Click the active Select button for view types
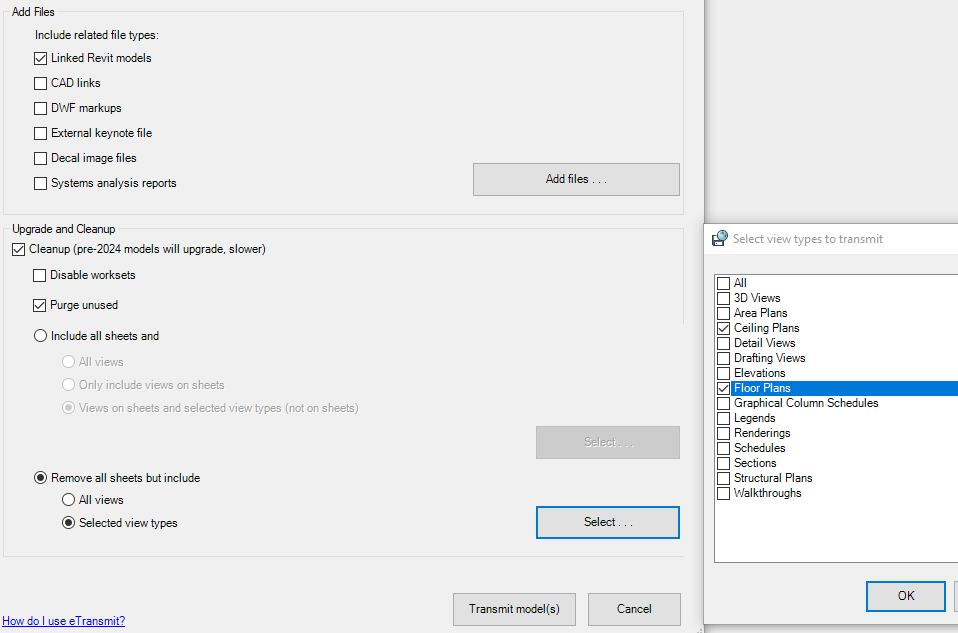This screenshot has height=633, width=958. point(608,522)
